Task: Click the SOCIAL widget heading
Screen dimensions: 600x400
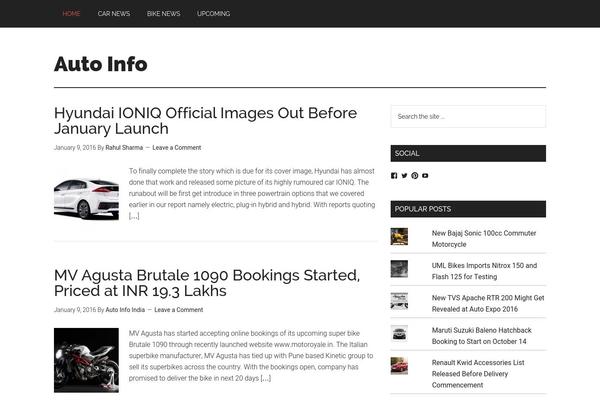Action: pyautogui.click(x=468, y=153)
